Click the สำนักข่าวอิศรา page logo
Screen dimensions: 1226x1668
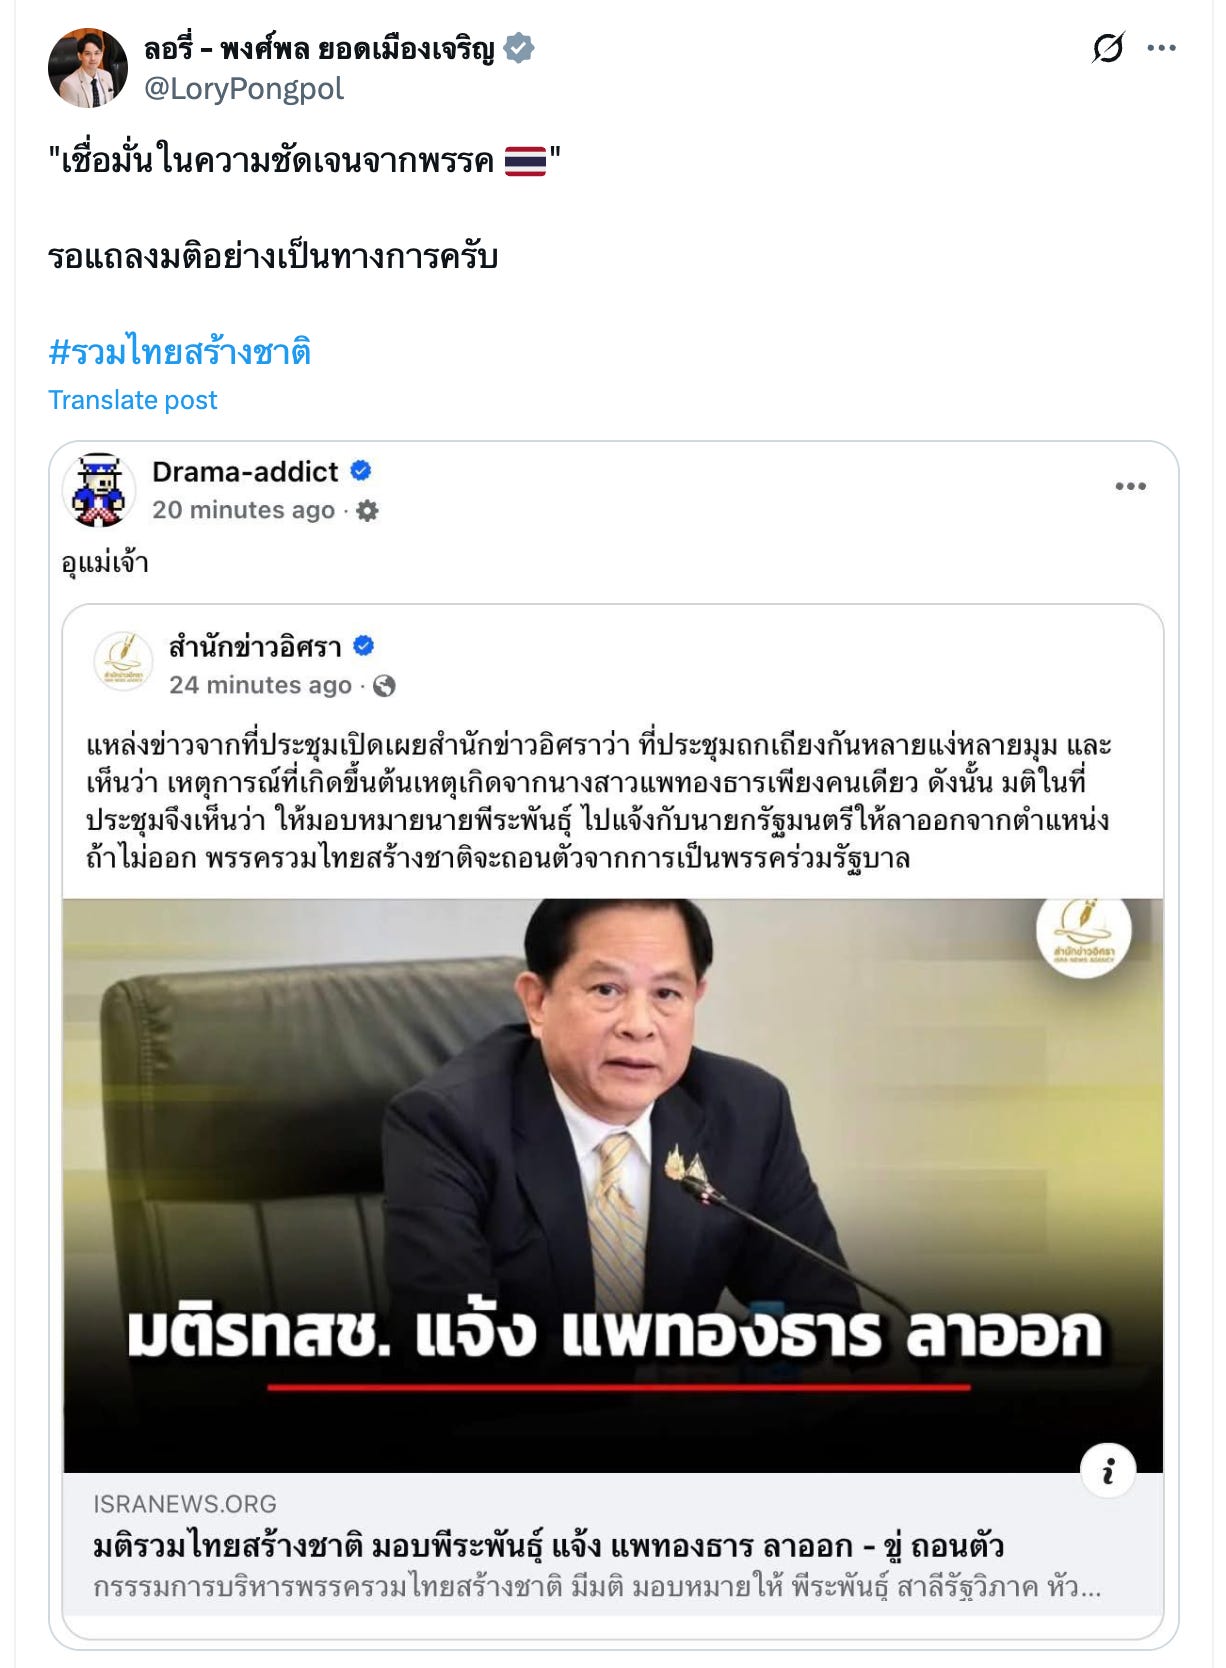pyautogui.click(x=123, y=661)
